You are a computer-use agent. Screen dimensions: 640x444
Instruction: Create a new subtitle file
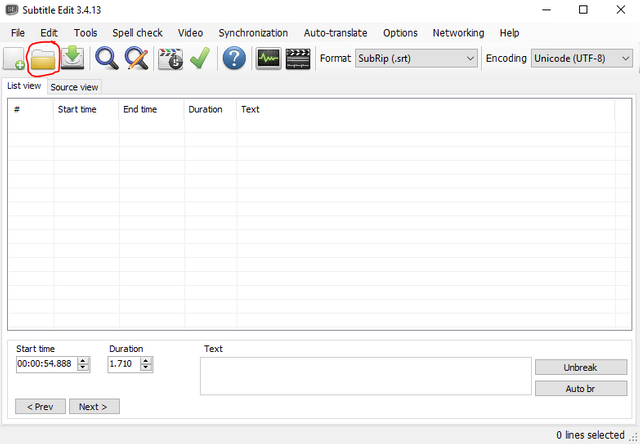tap(13, 58)
